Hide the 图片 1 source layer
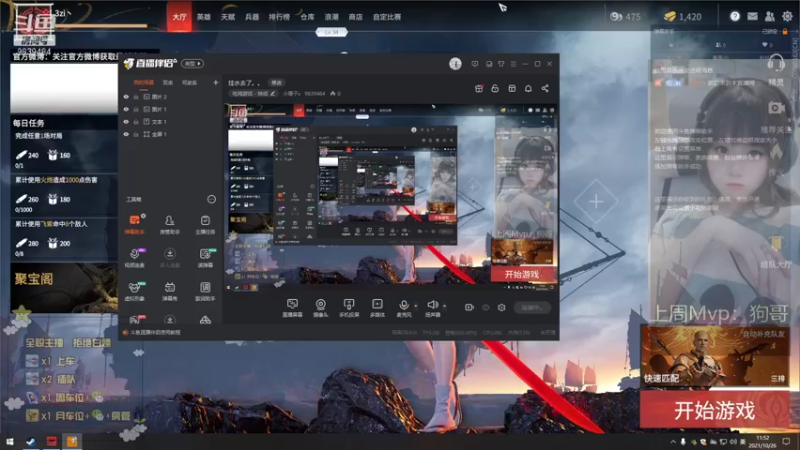Screen dimensions: 800x450 (x=126, y=109)
